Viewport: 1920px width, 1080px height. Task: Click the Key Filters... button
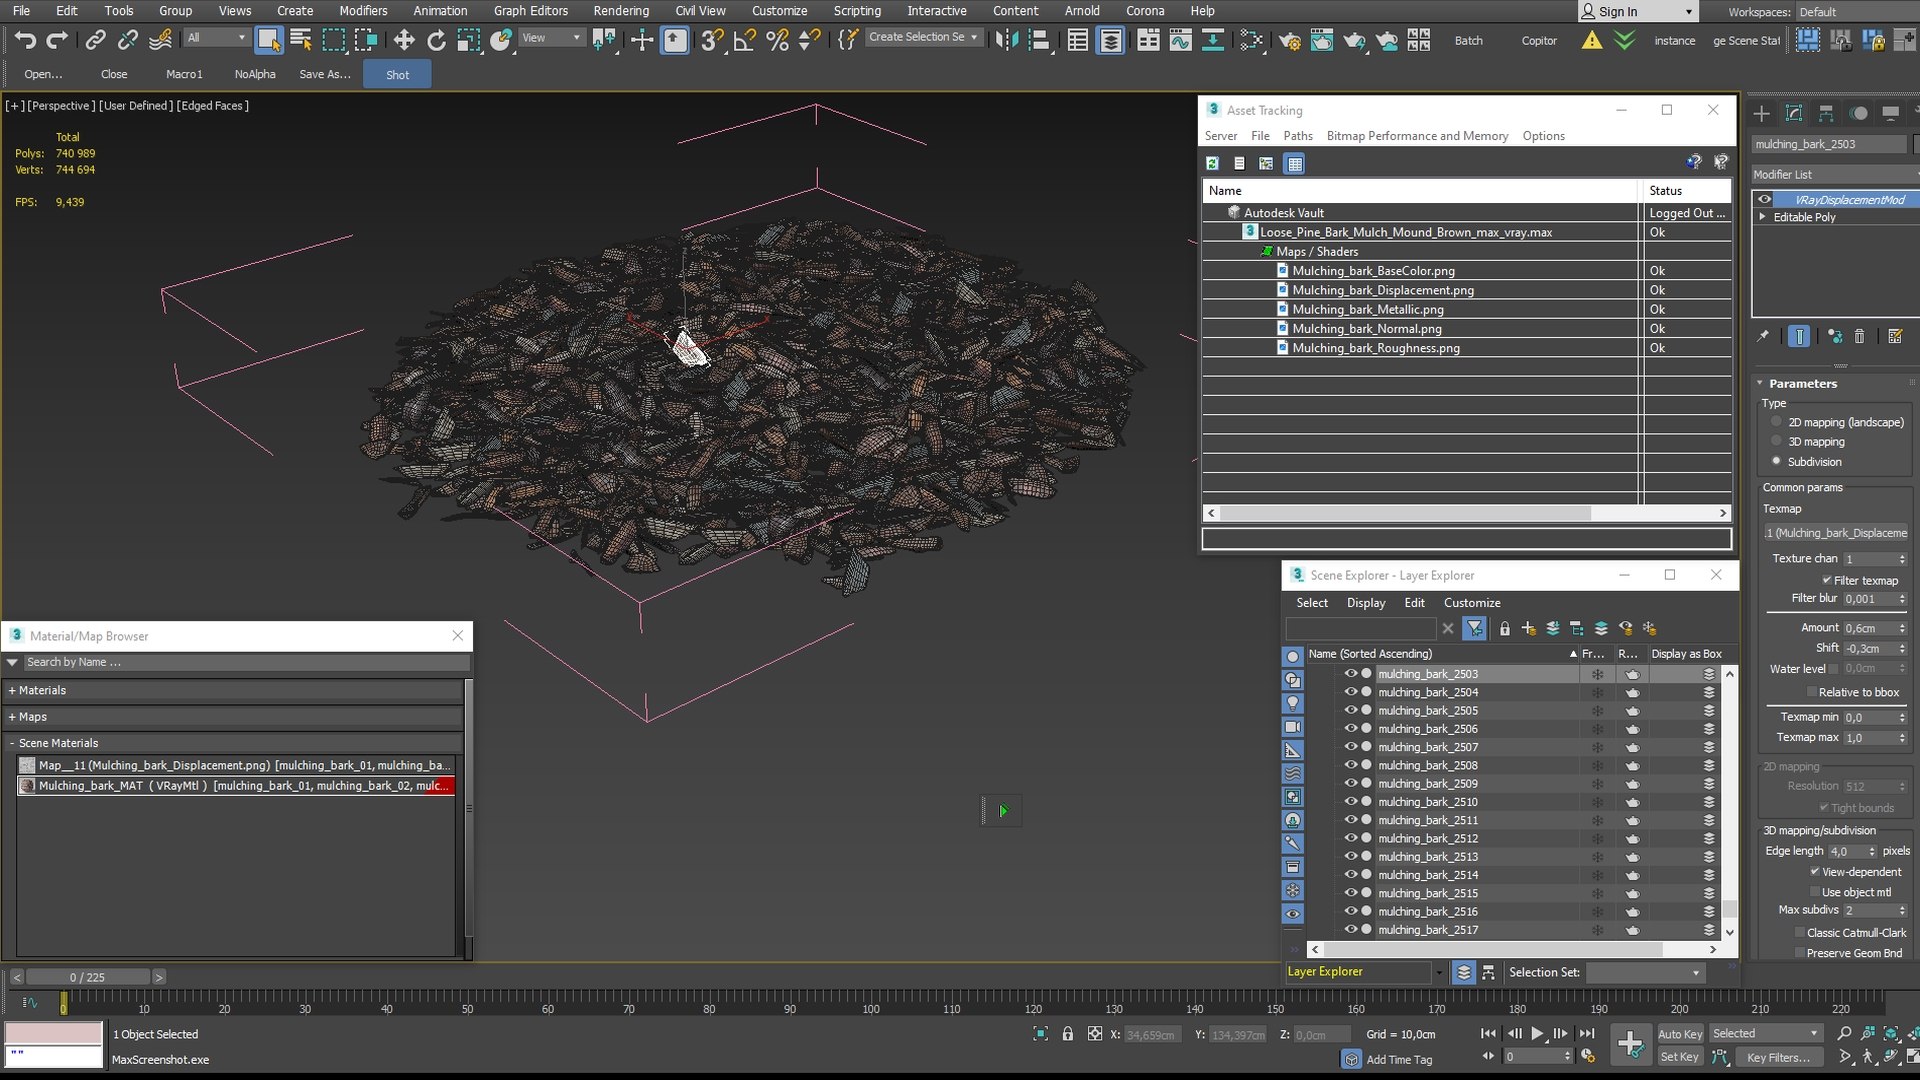pos(1778,1057)
